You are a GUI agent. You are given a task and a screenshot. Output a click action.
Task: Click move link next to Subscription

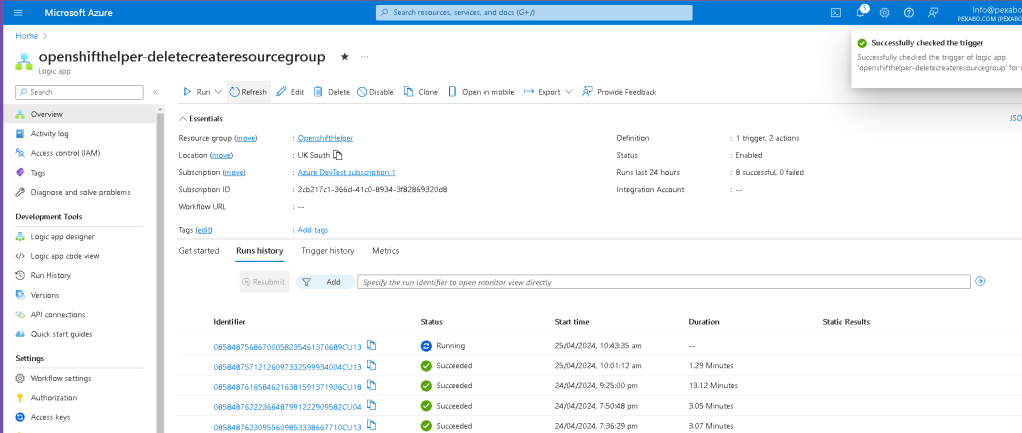click(x=235, y=172)
